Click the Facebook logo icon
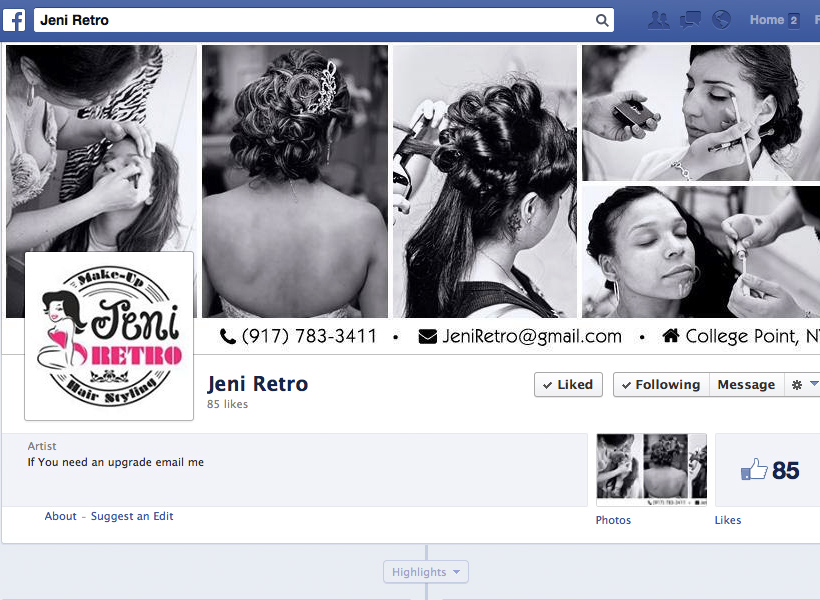 pos(16,20)
